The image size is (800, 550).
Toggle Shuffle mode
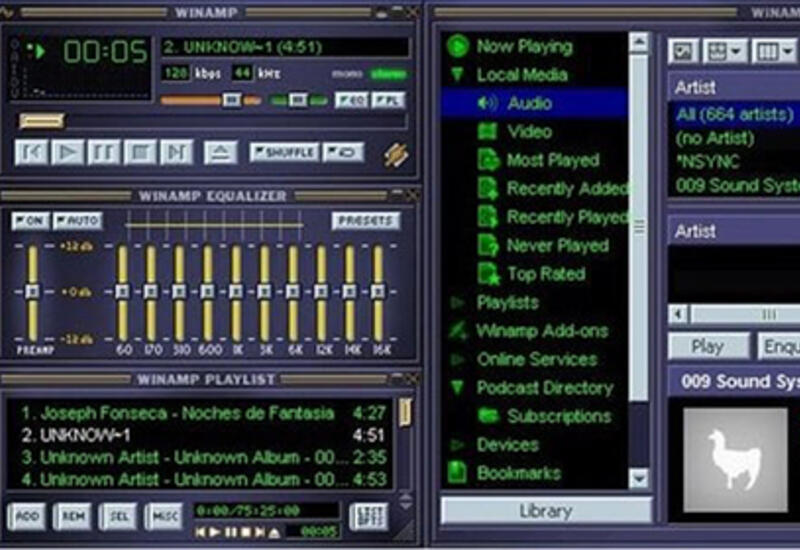coord(284,152)
